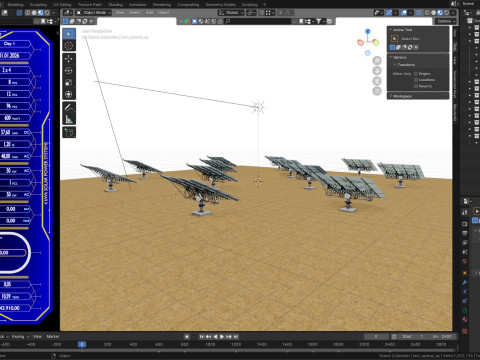Switch to the UV Editing workspace tab
This screenshot has width=480, height=360.
tap(62, 5)
